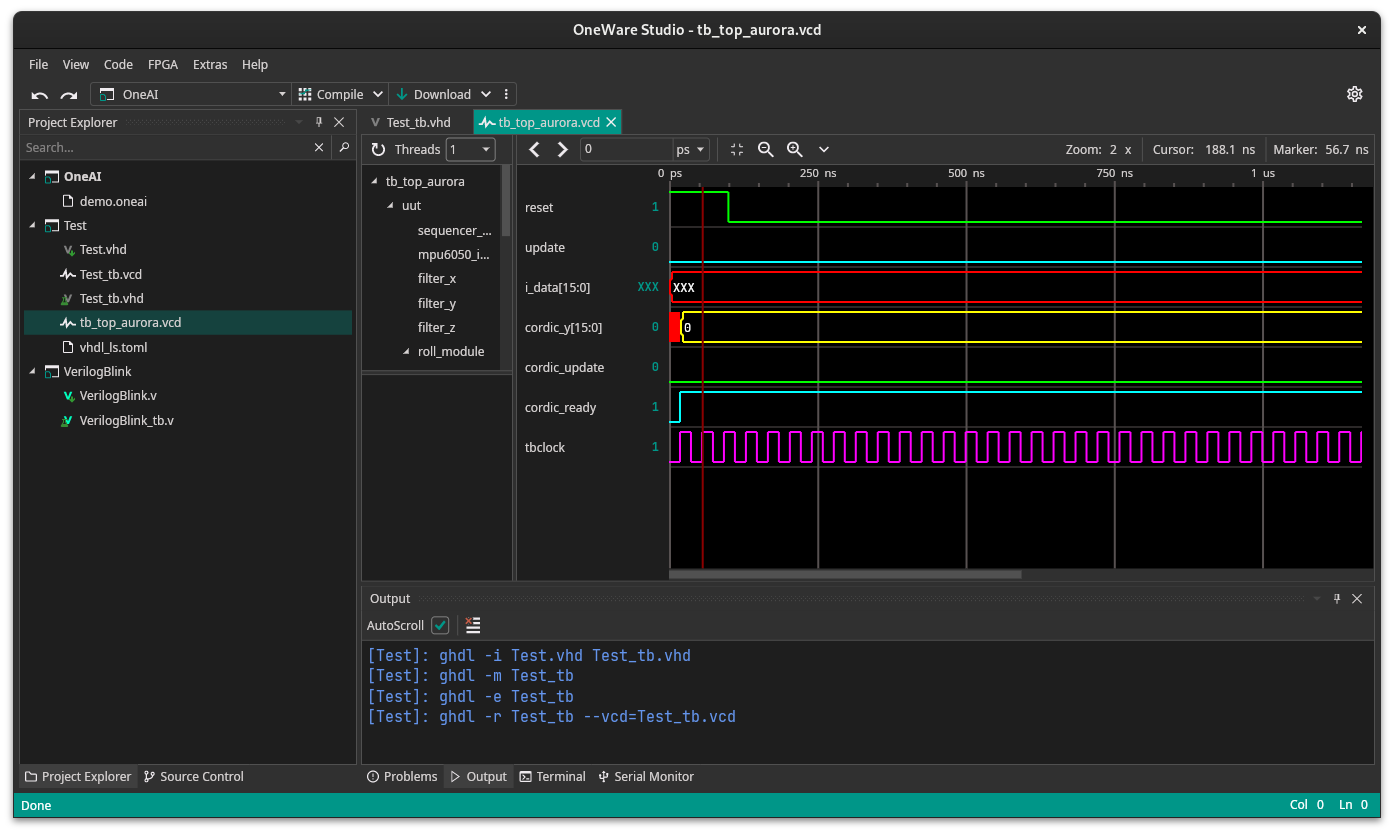Pin the Output panel
The width and height of the screenshot is (1394, 834).
(1337, 598)
